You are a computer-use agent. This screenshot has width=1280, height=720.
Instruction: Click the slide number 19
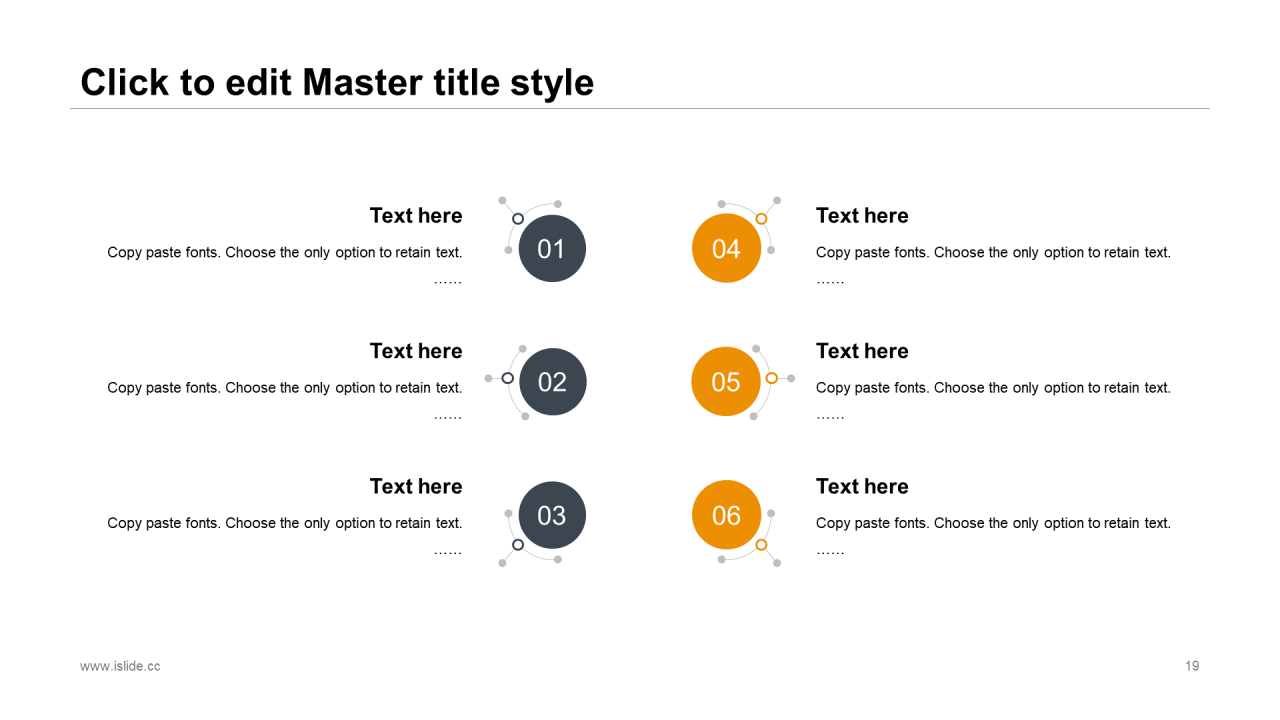(1192, 666)
